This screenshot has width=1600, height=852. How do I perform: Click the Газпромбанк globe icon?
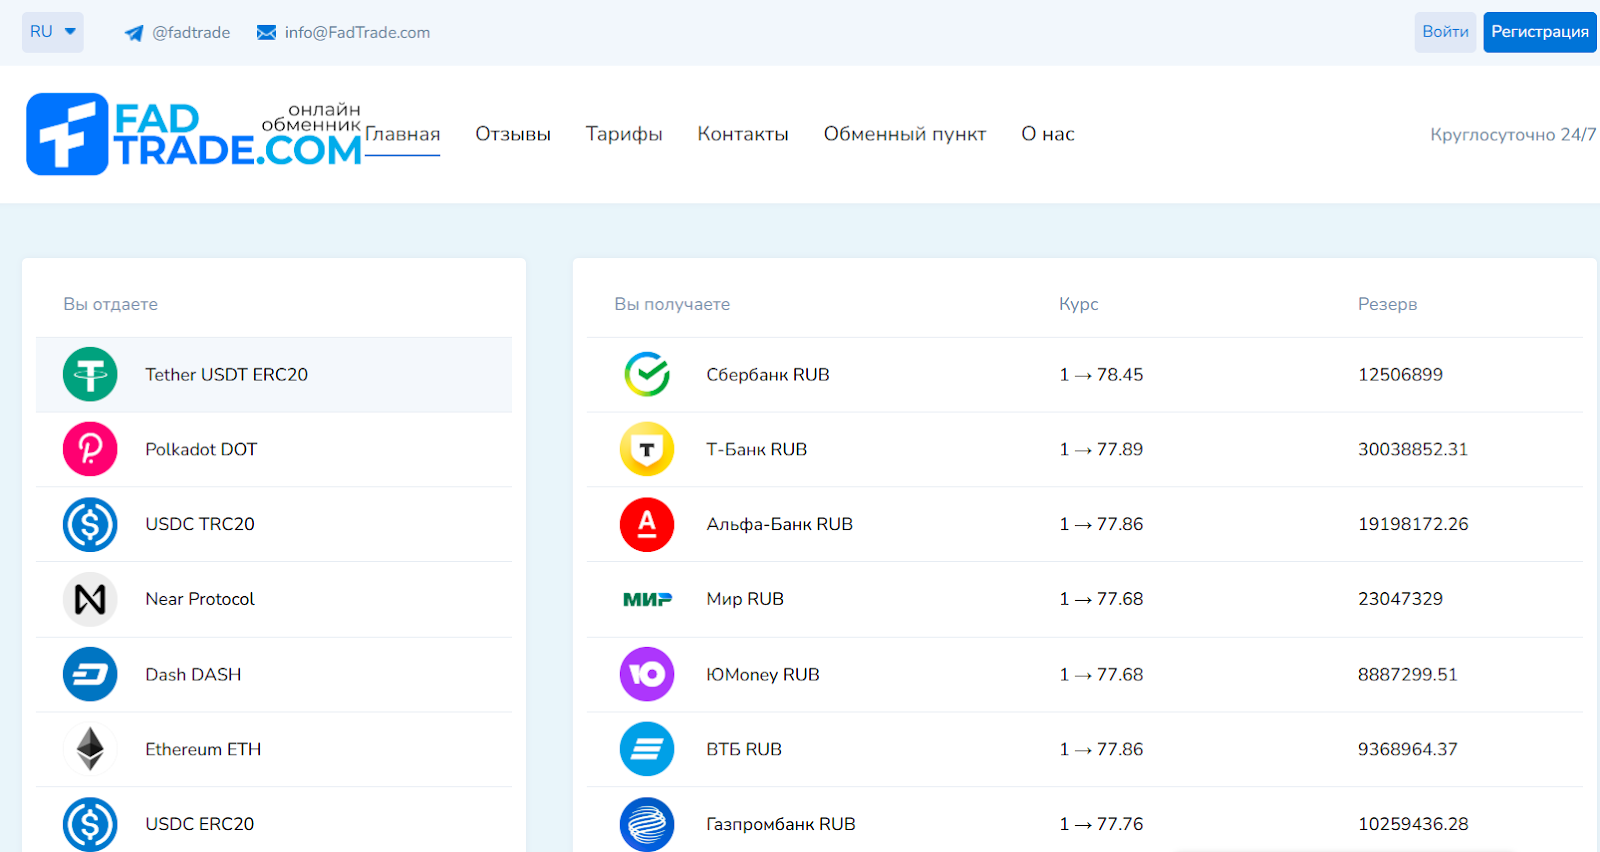click(x=647, y=824)
